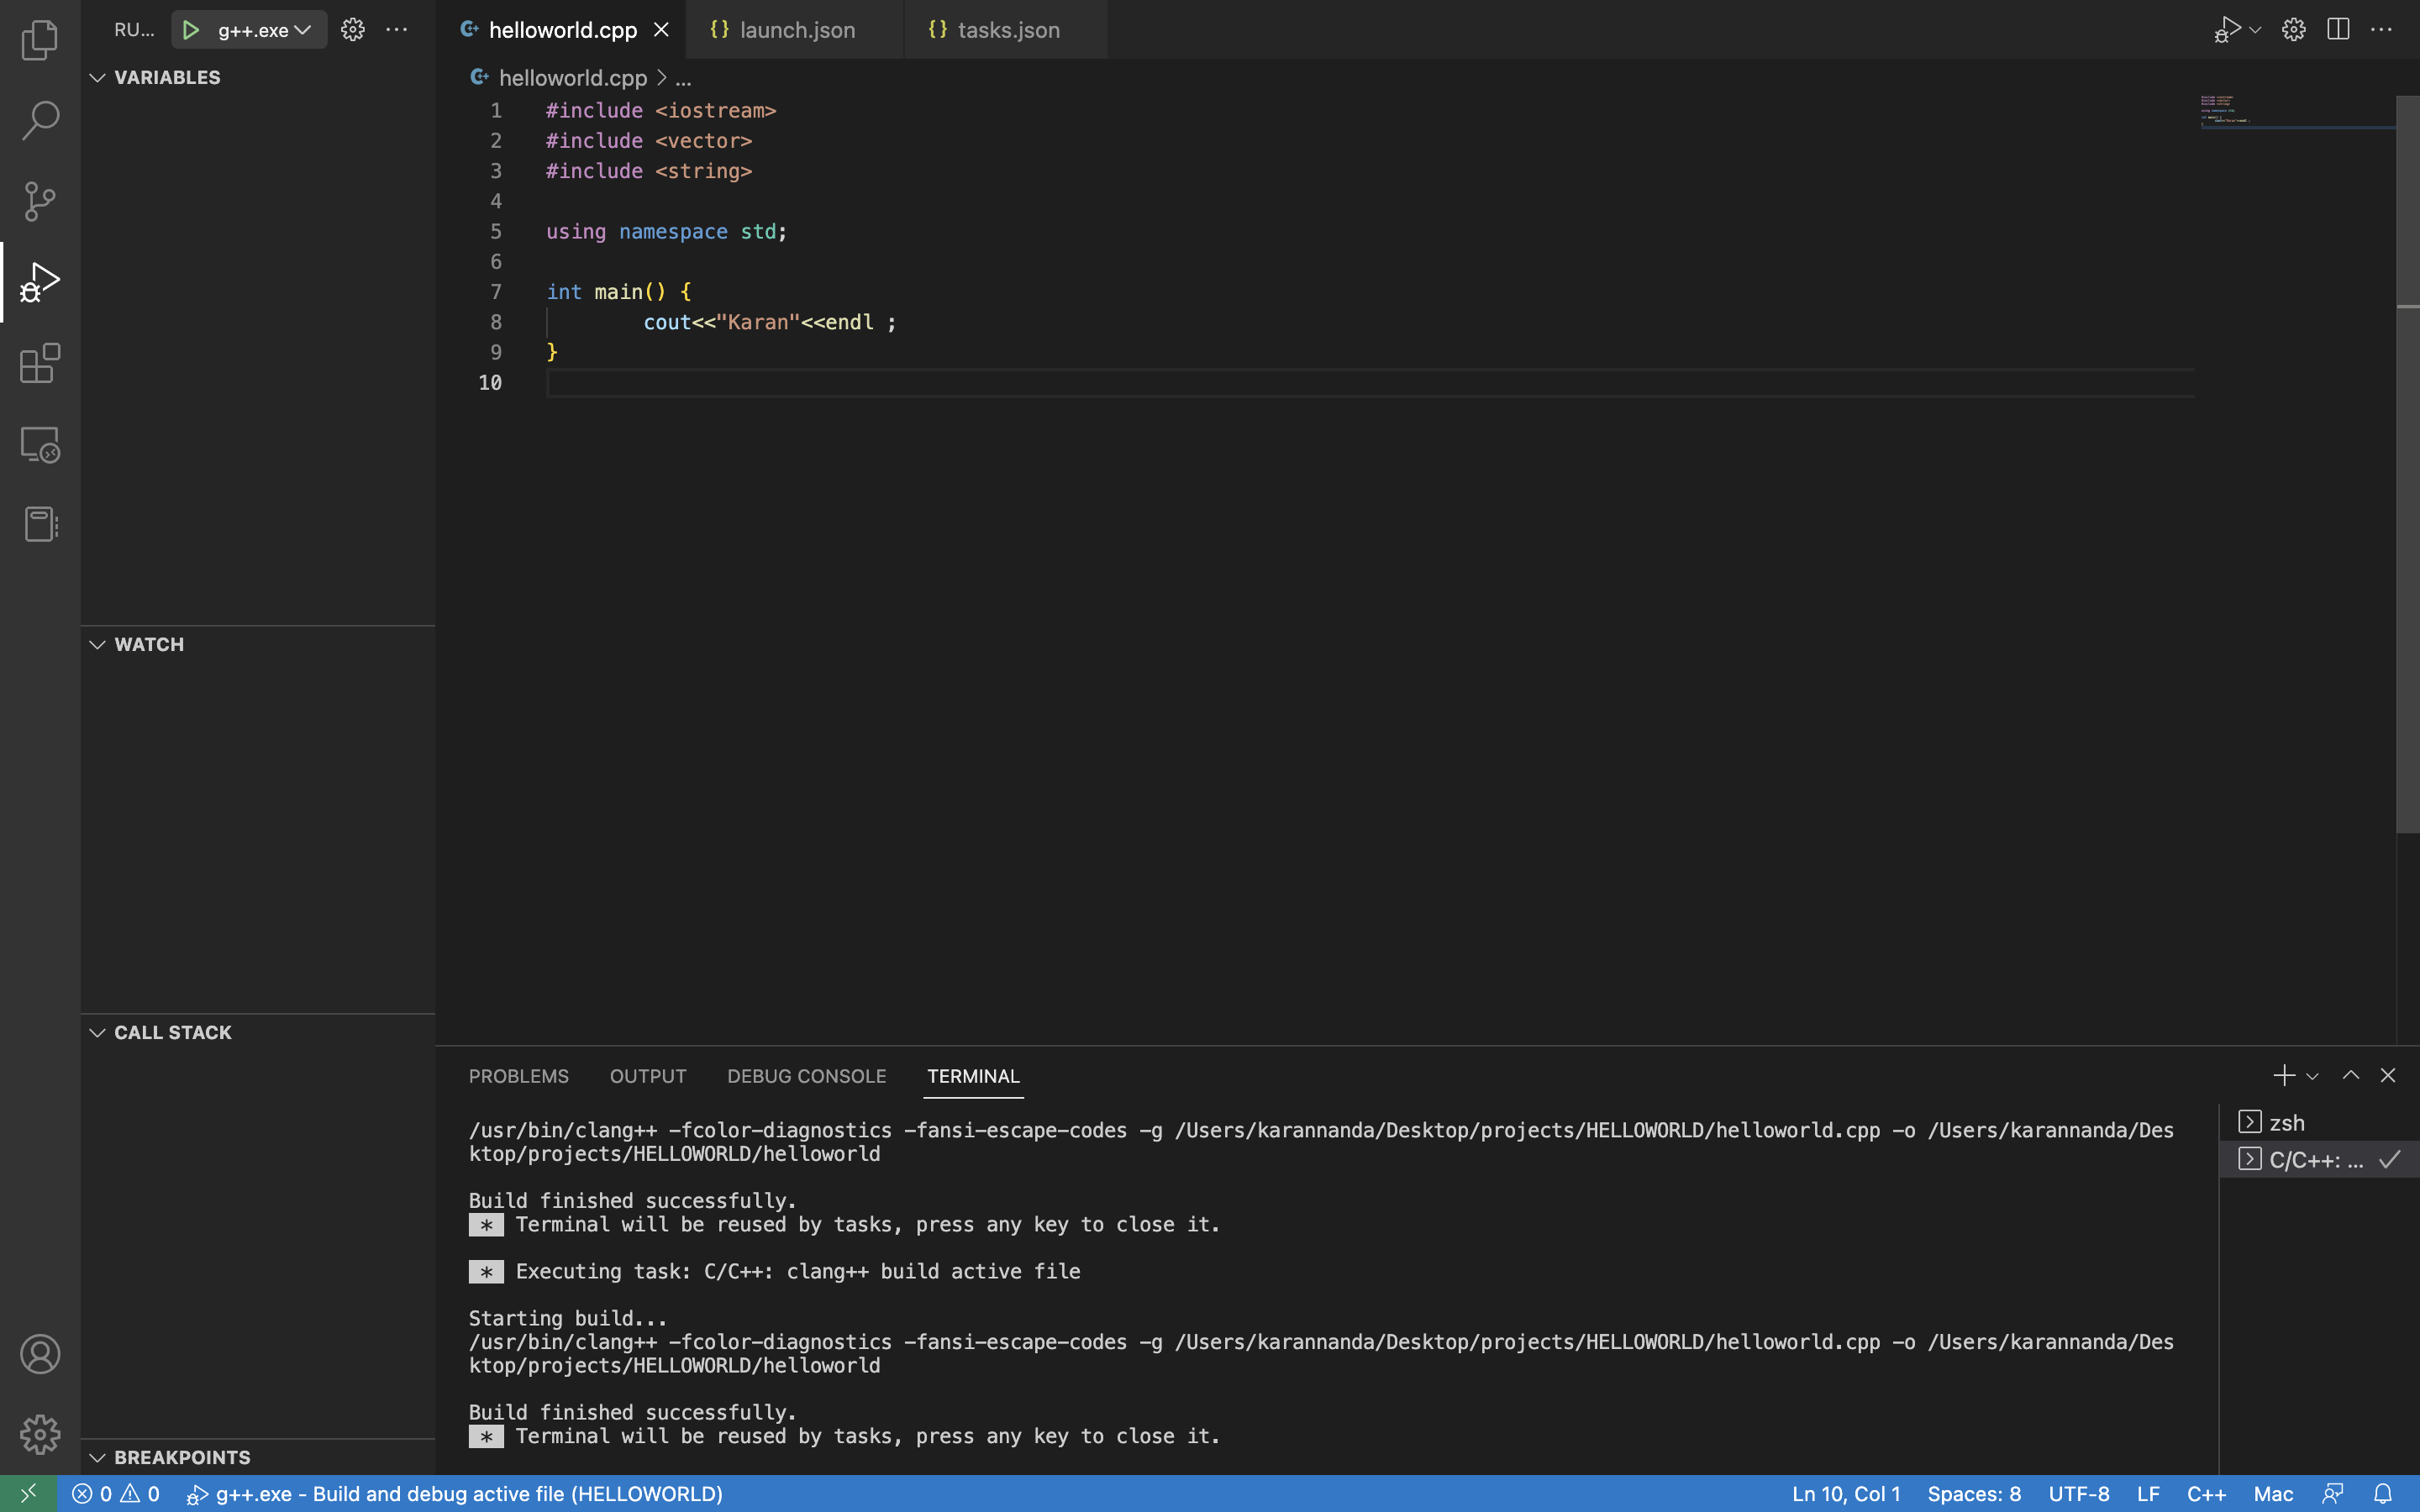Select the C++ language mode indicator
This screenshot has width=2420, height=1512.
(x=2208, y=1493)
